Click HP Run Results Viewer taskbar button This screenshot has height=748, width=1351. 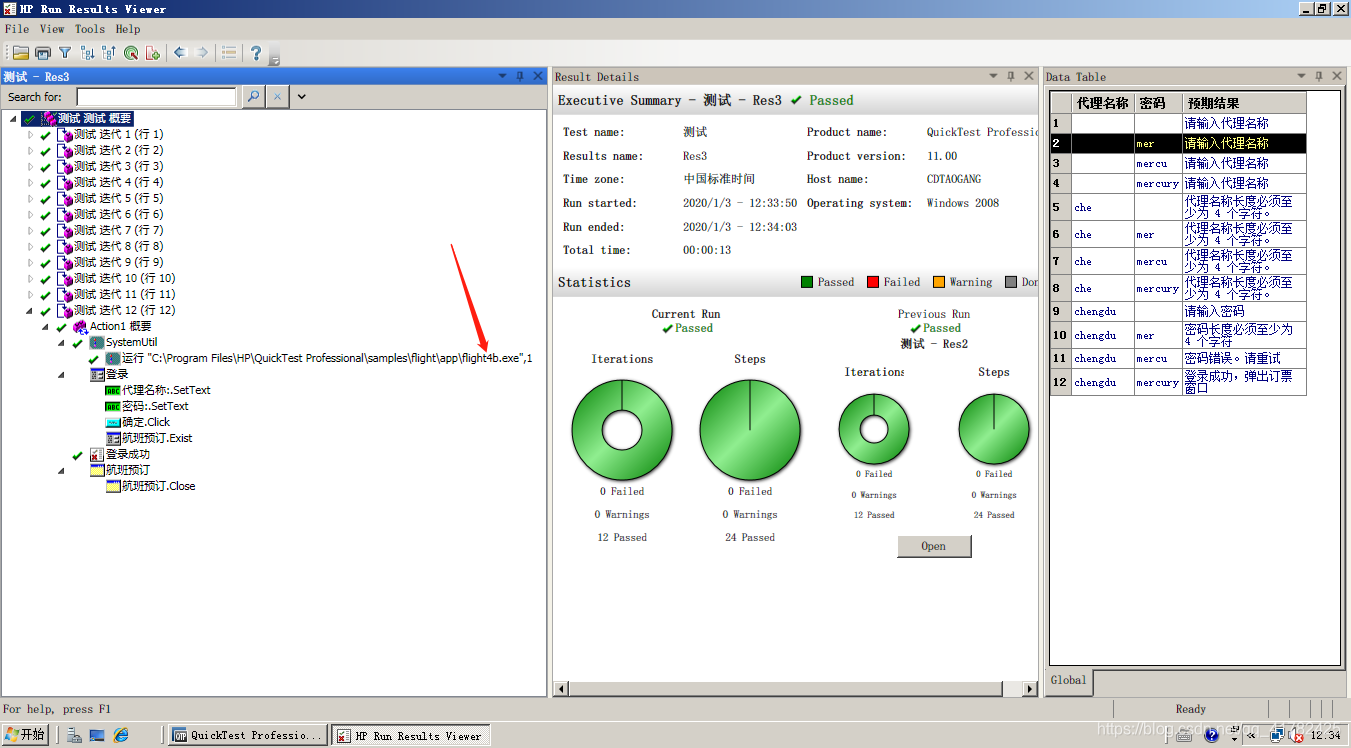pos(412,736)
